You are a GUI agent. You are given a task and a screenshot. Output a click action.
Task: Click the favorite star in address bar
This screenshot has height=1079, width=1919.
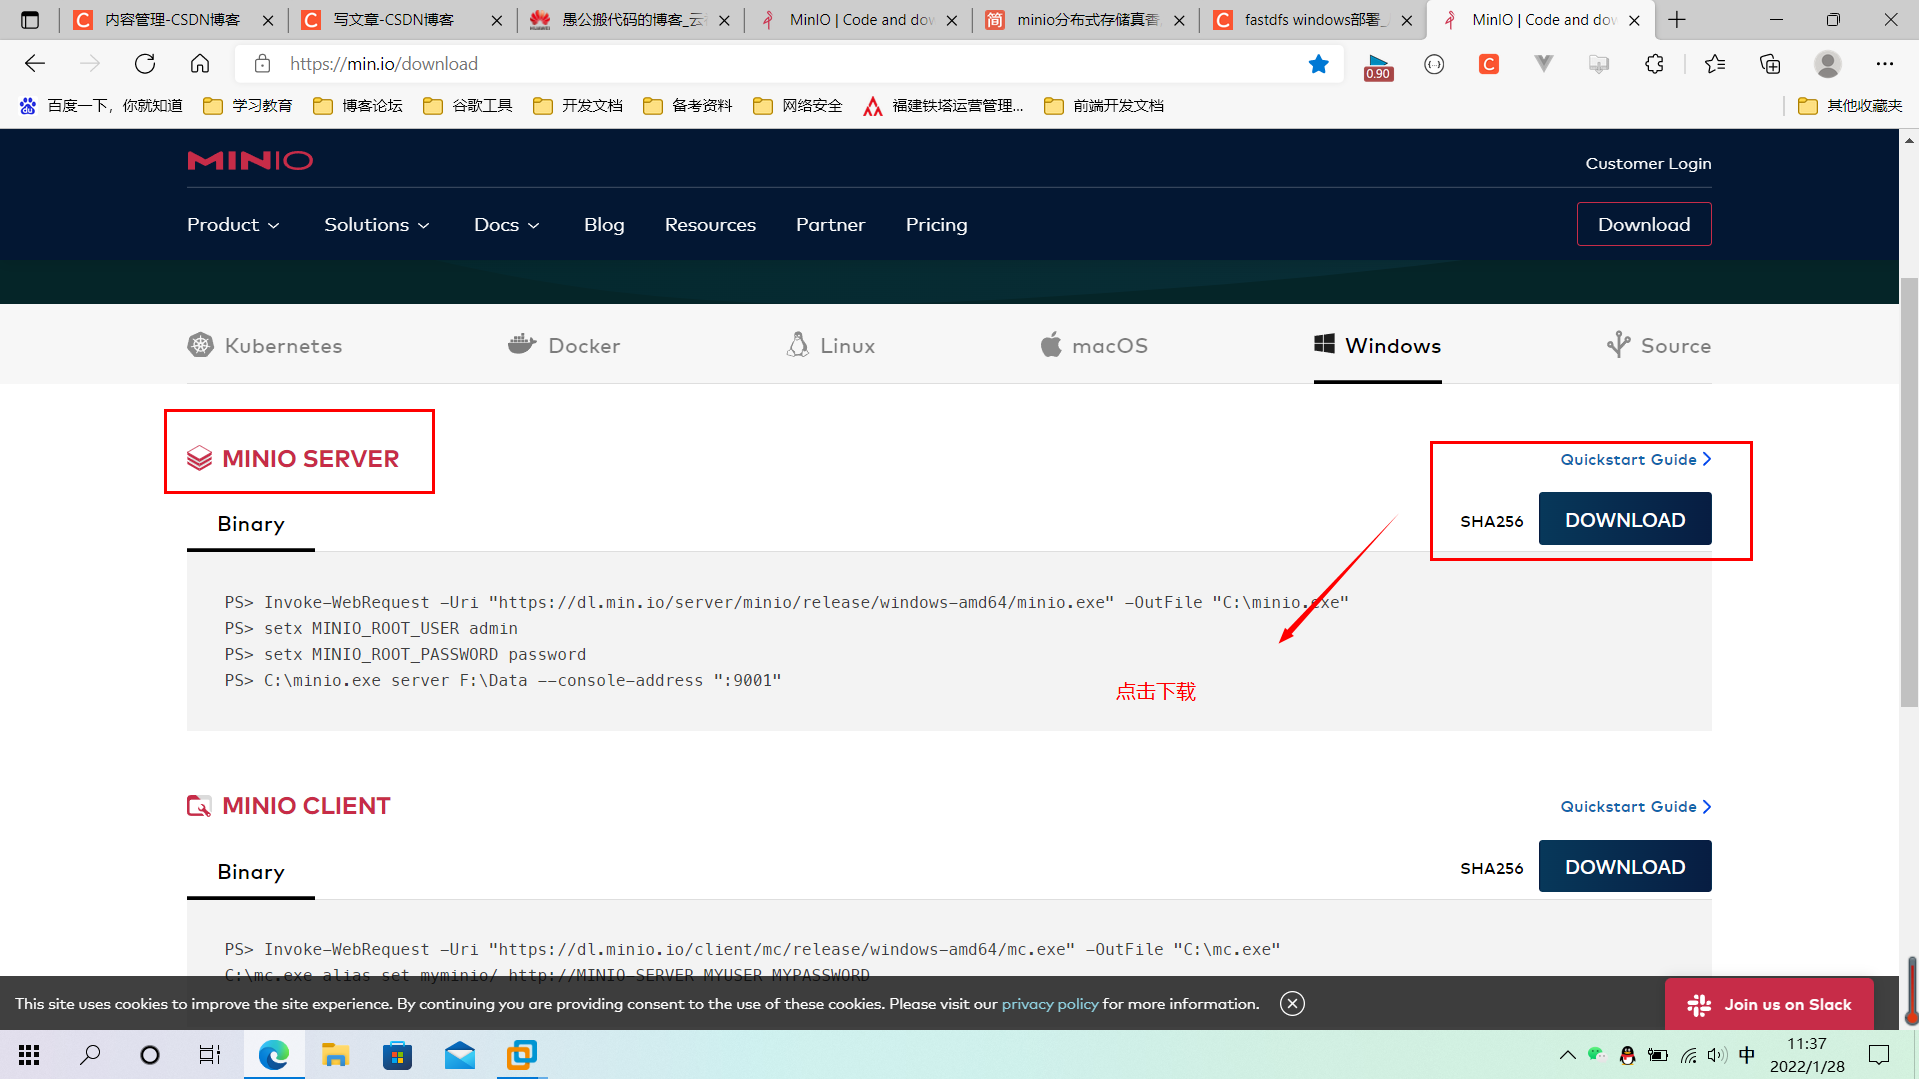point(1319,64)
